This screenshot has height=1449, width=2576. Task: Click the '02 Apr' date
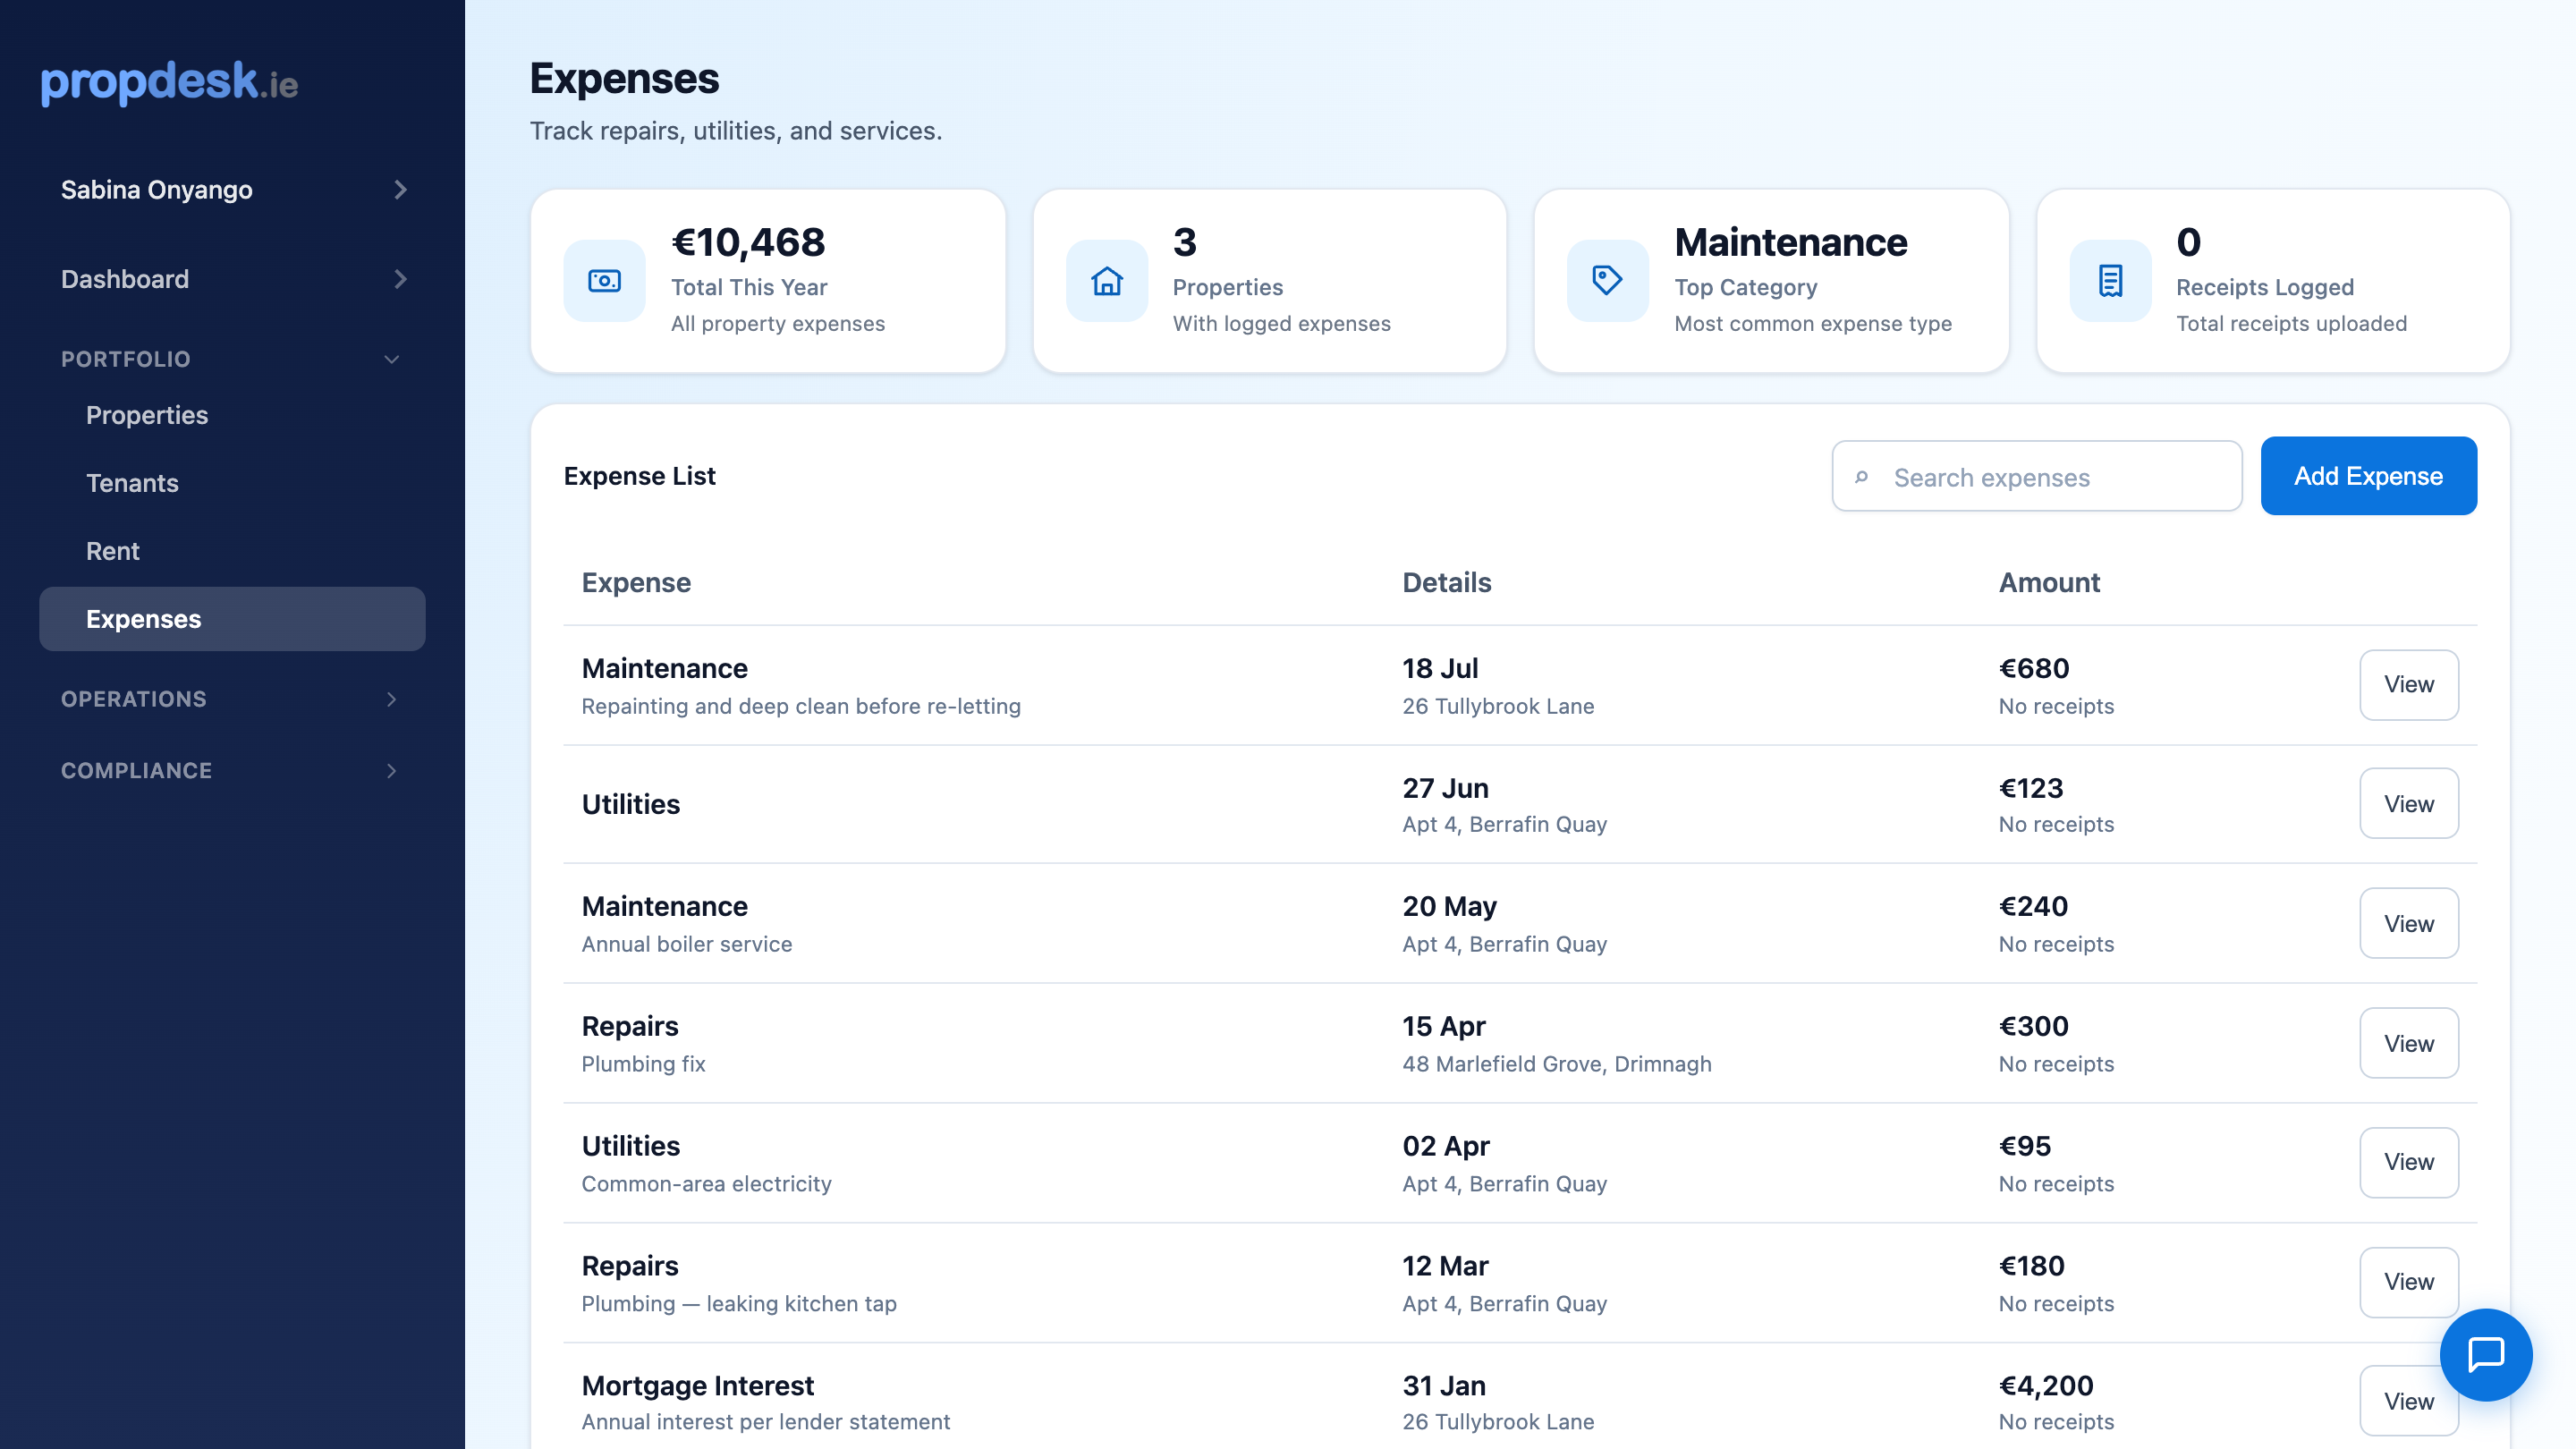tap(1446, 1146)
